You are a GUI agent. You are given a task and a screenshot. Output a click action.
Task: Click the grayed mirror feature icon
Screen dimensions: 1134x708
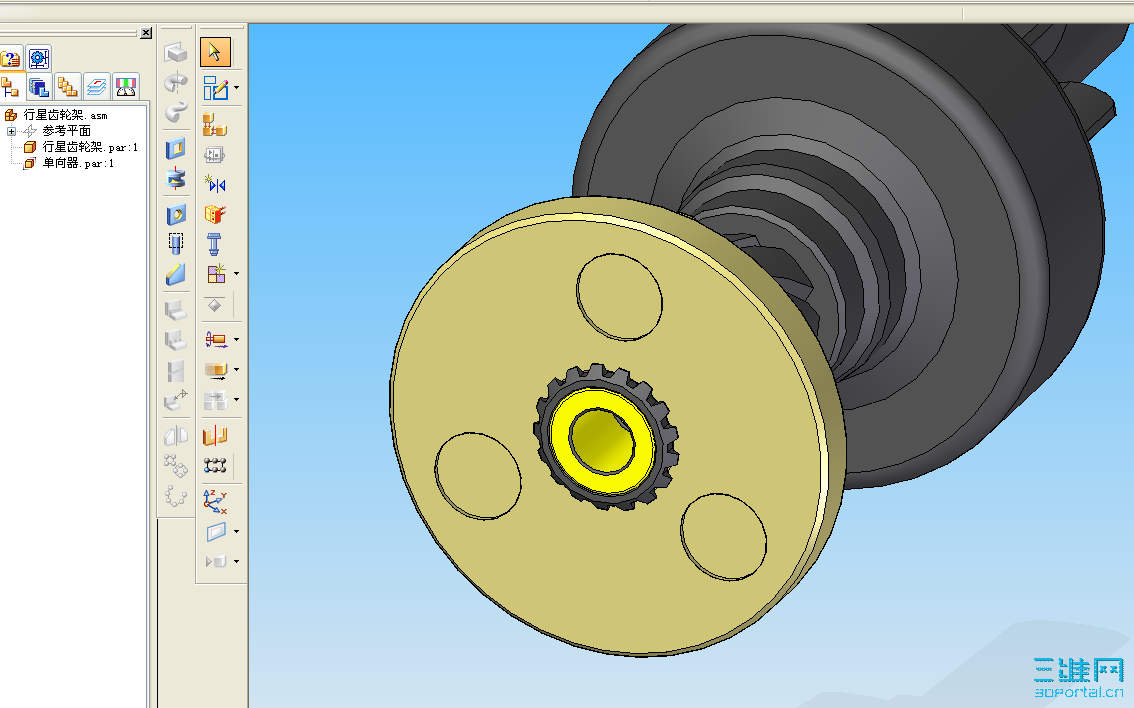point(176,435)
